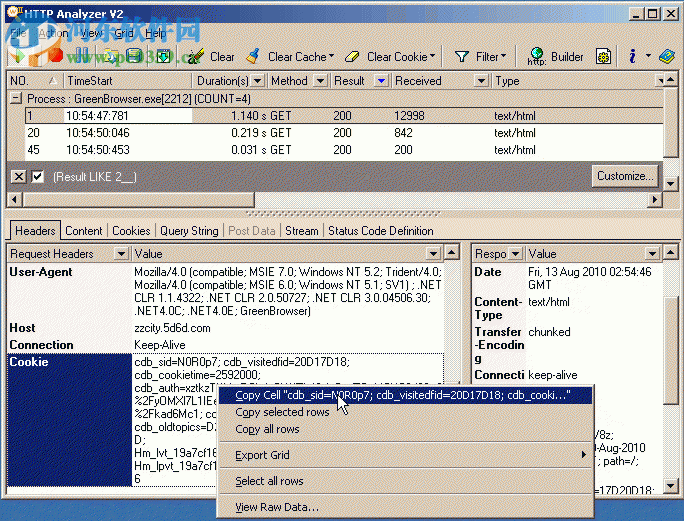Viewport: 684px width, 521px height.
Task: Click the Filter funnel icon
Action: [462, 57]
